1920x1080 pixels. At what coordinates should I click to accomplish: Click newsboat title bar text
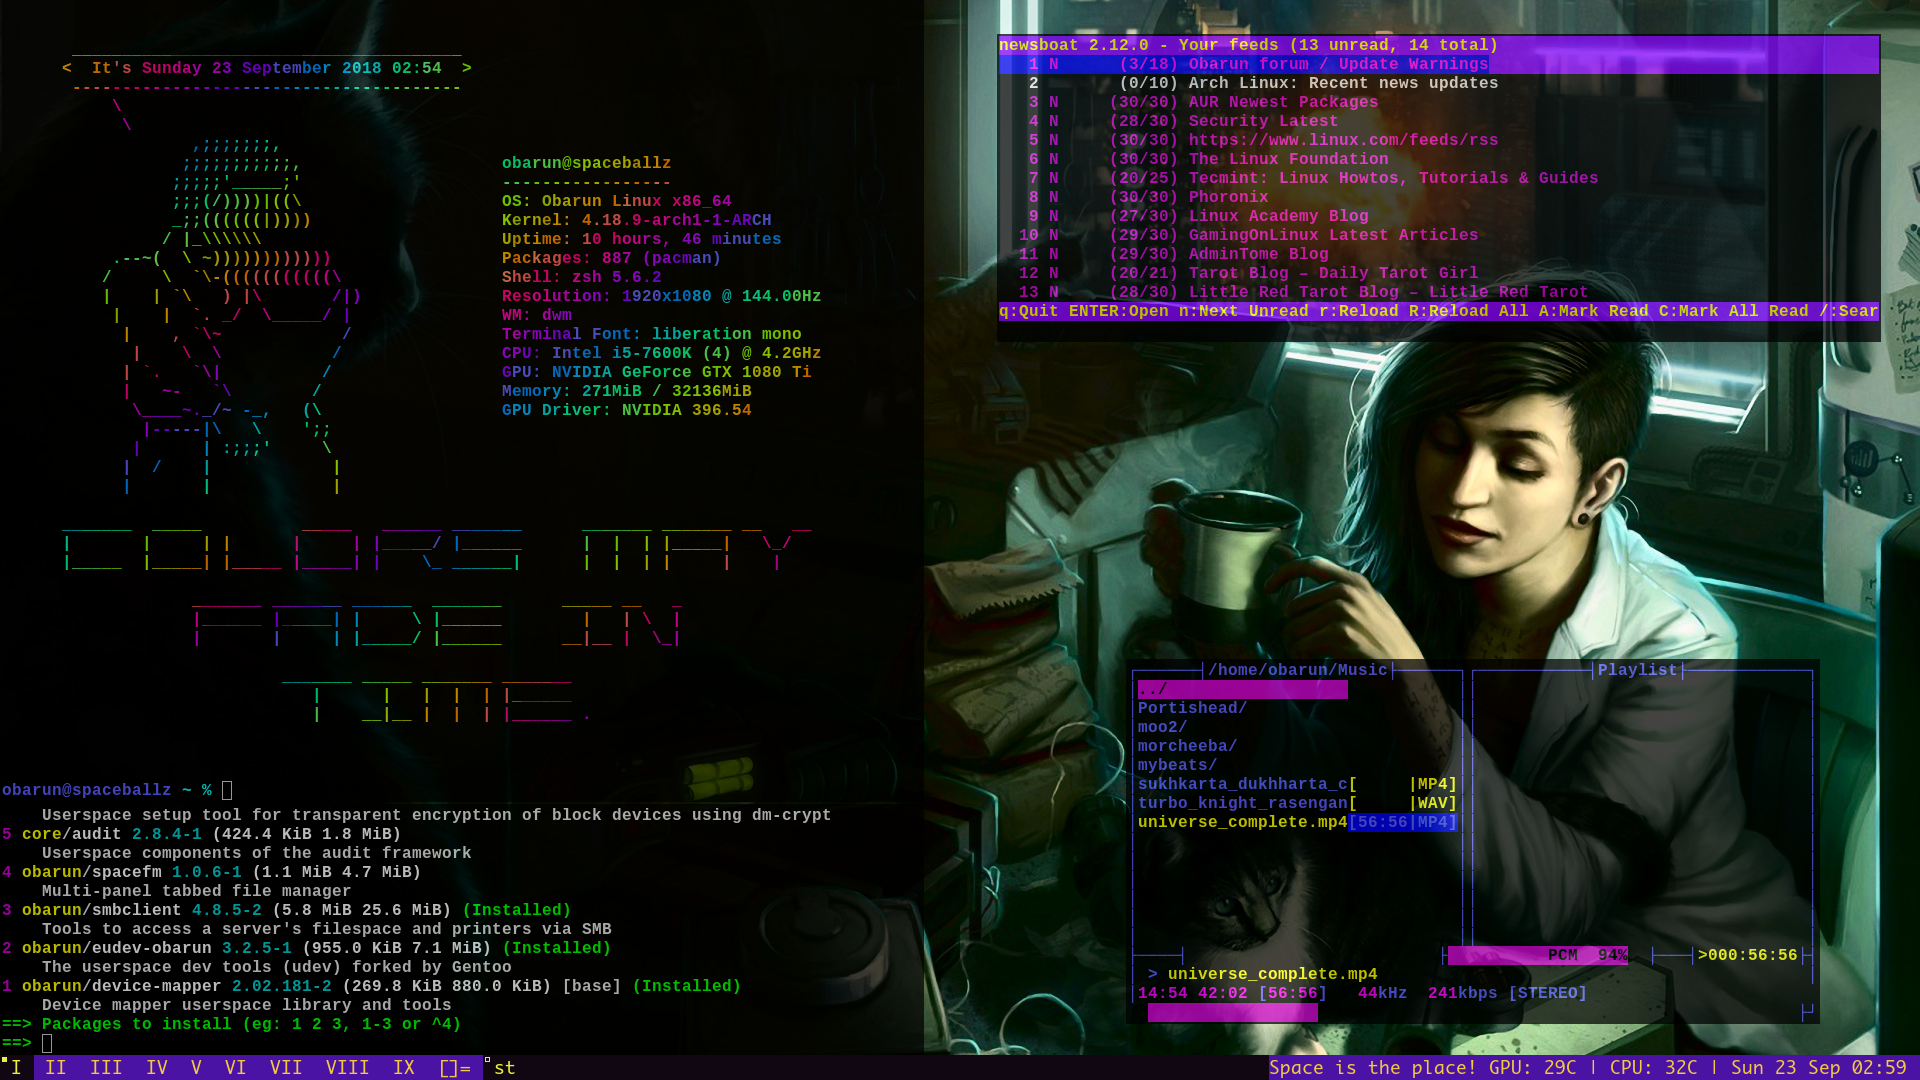[x=1248, y=45]
